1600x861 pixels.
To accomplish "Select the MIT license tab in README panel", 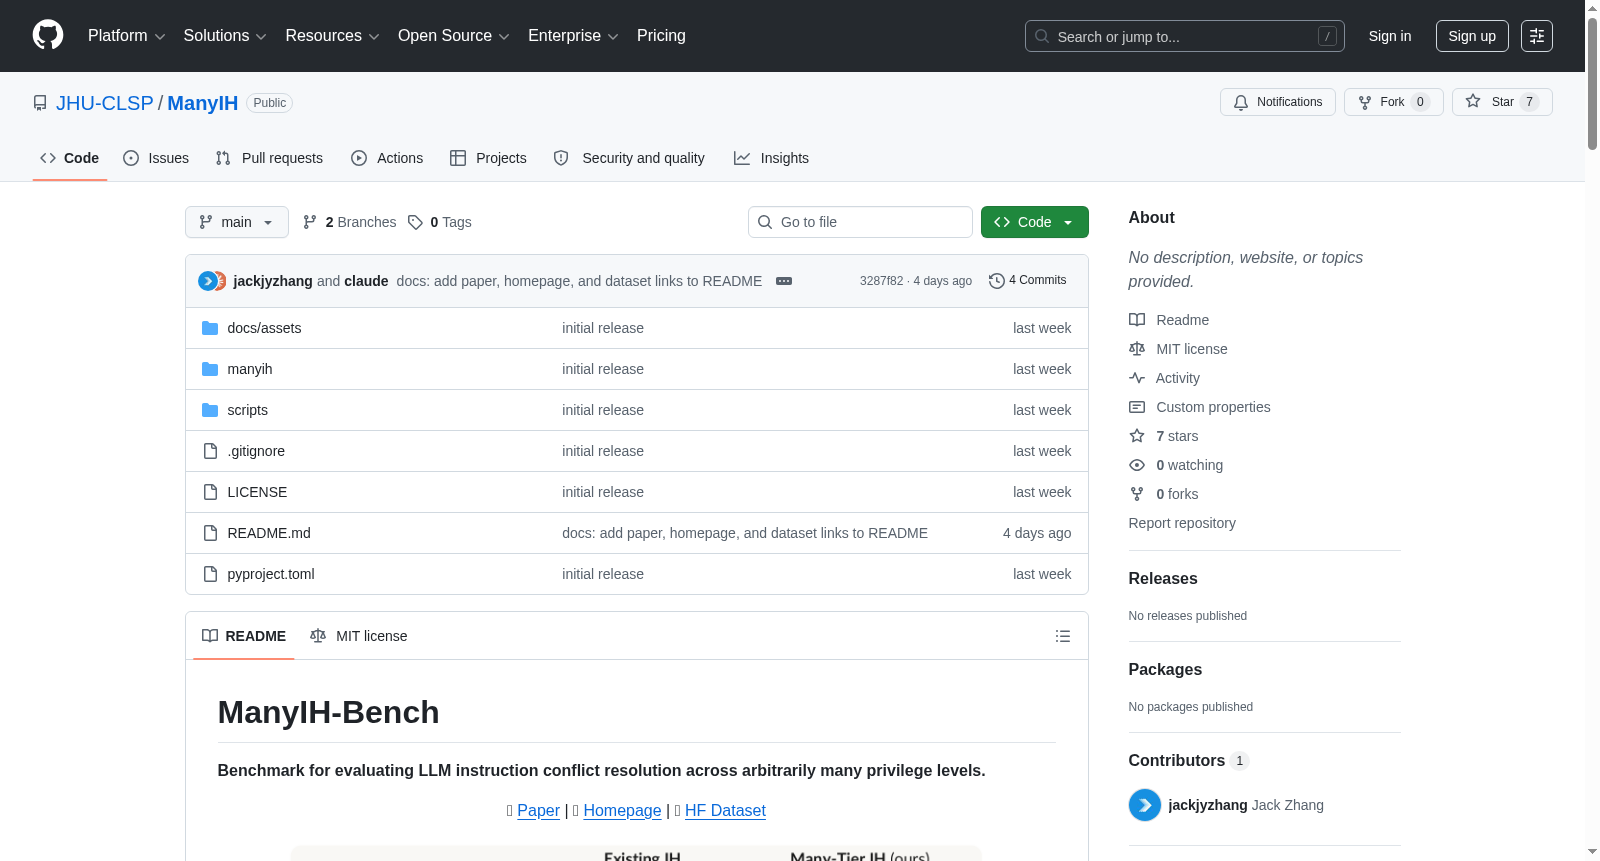I will (x=359, y=636).
